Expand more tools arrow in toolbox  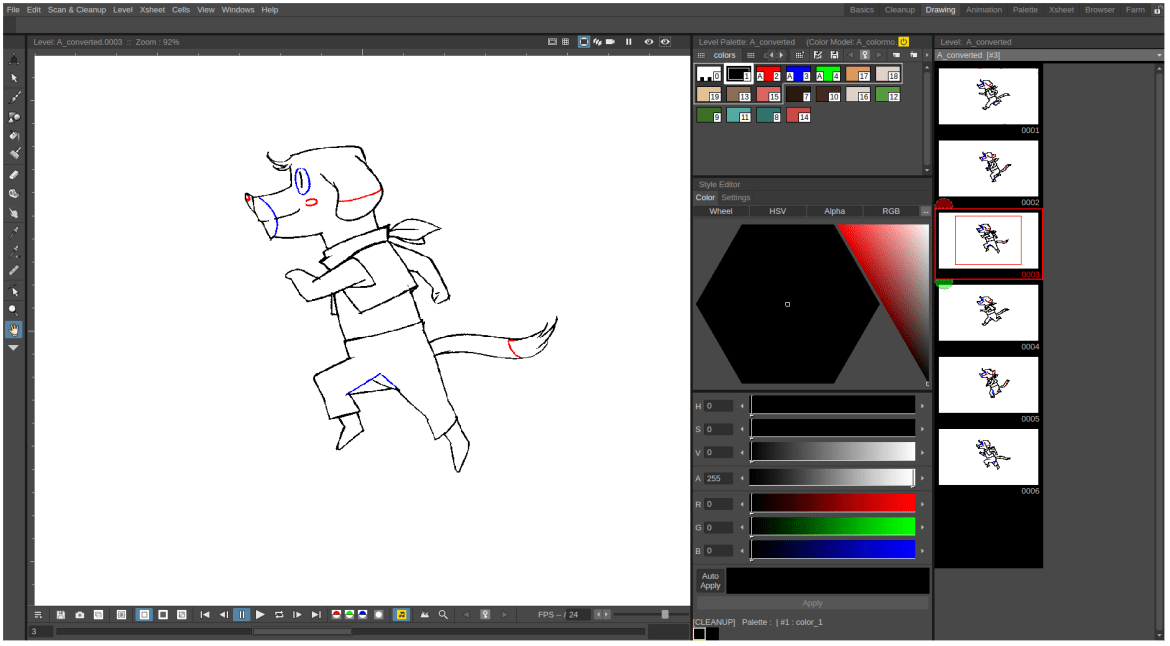pyautogui.click(x=13, y=348)
